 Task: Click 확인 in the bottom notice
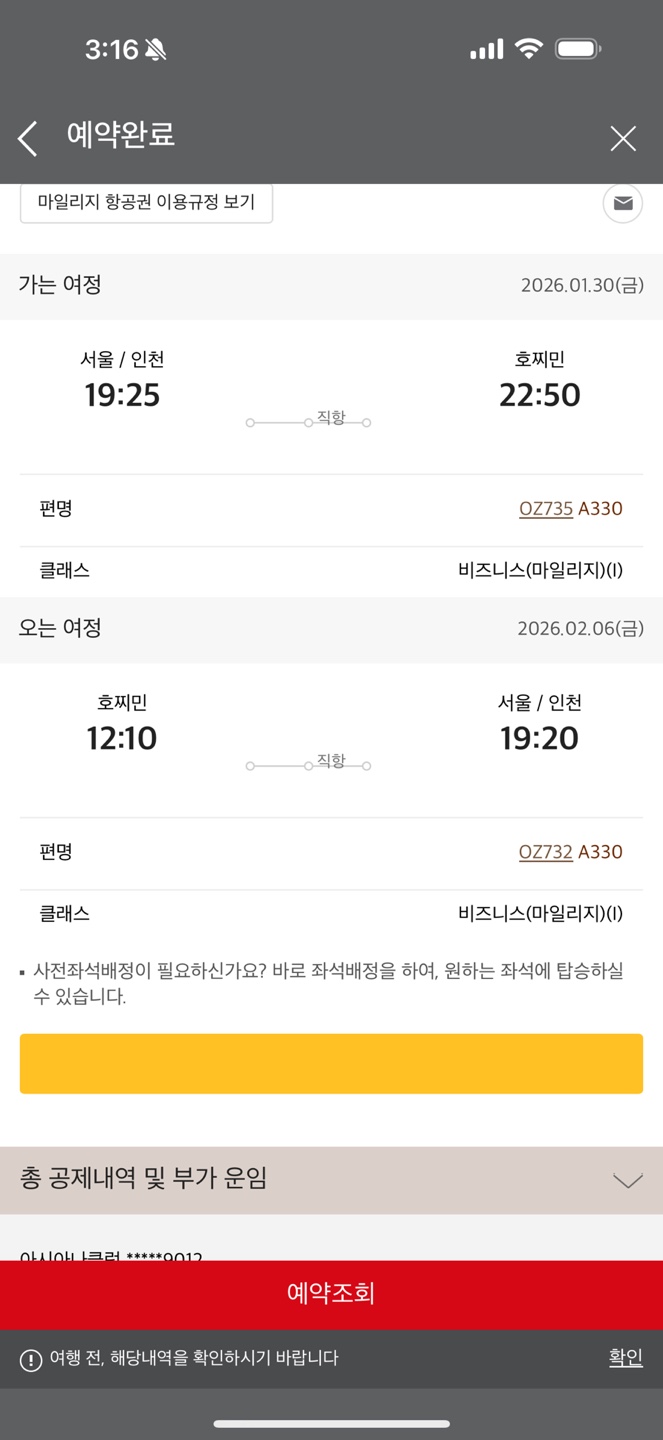[625, 1357]
